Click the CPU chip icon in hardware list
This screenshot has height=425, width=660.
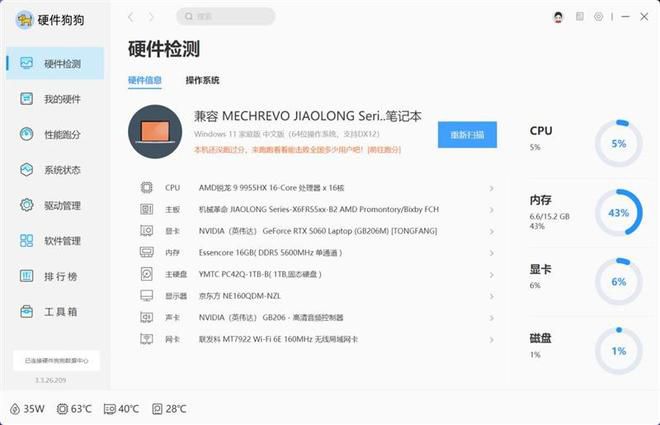tap(146, 187)
